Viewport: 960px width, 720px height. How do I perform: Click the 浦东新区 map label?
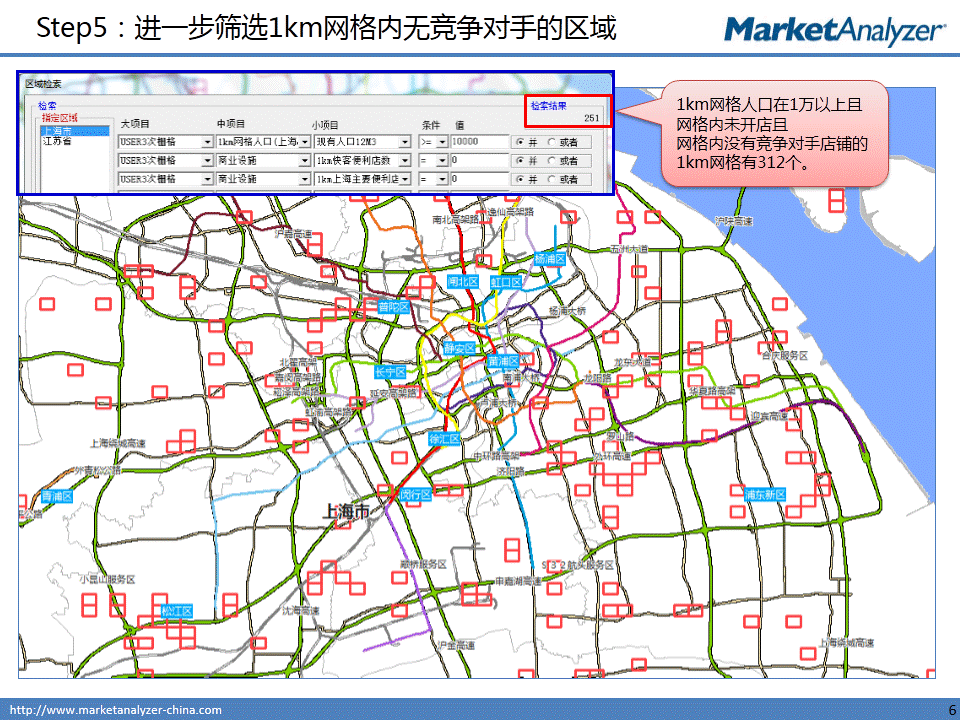[765, 495]
